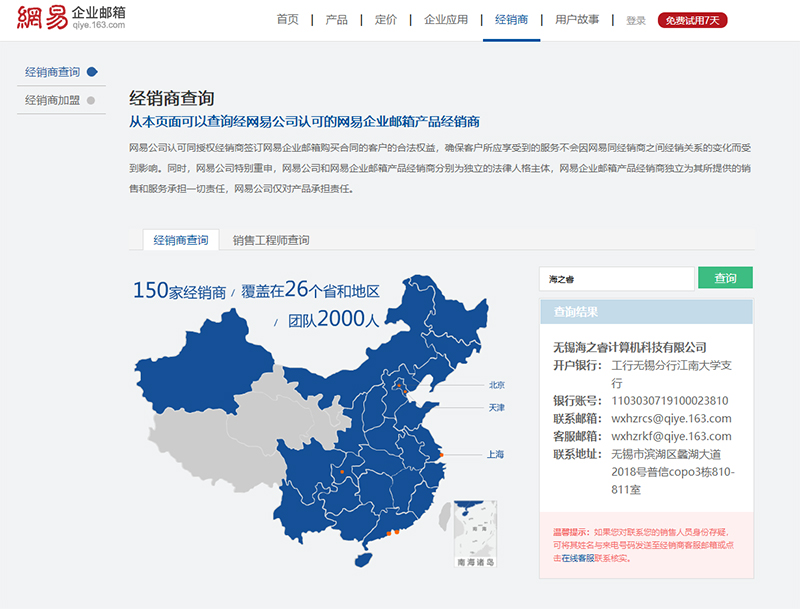This screenshot has width=800, height=609.
Task: Open the 企业应用 menu item
Action: coord(446,19)
